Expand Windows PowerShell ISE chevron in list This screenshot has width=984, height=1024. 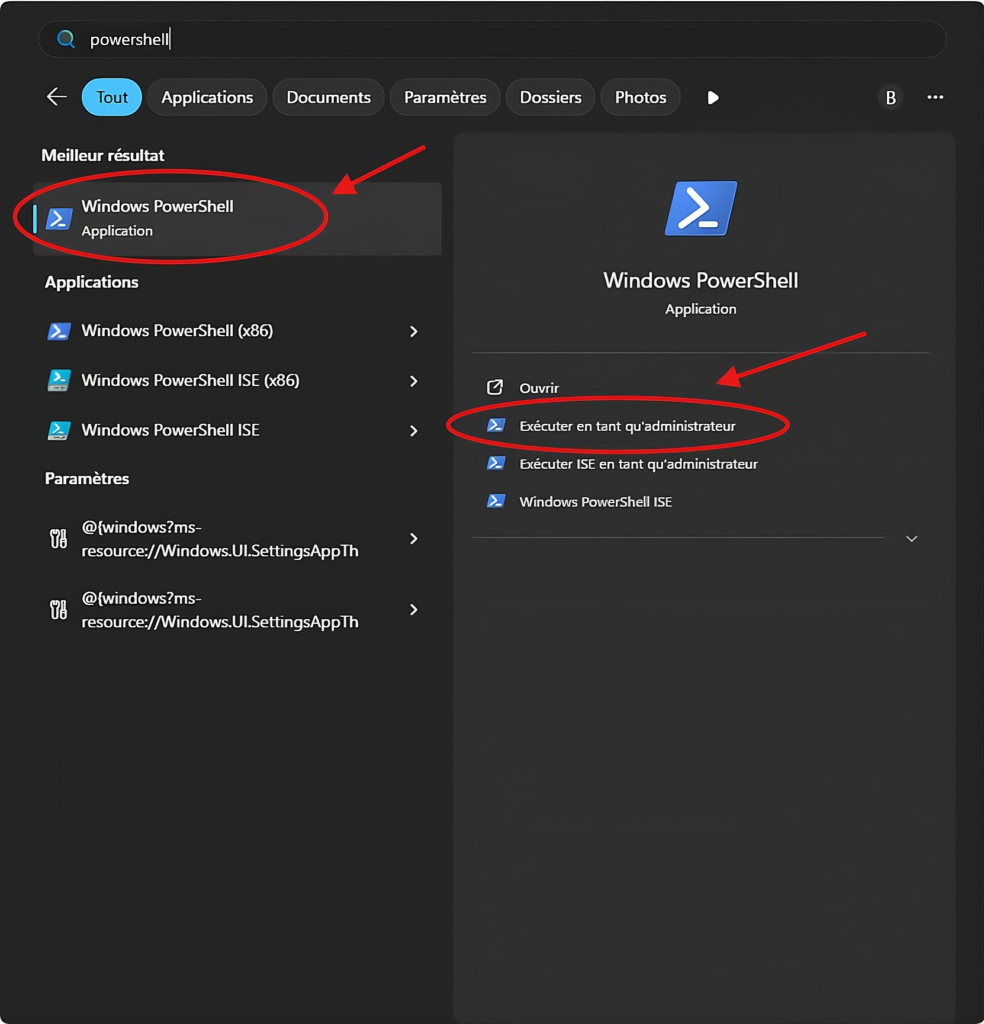tap(413, 430)
